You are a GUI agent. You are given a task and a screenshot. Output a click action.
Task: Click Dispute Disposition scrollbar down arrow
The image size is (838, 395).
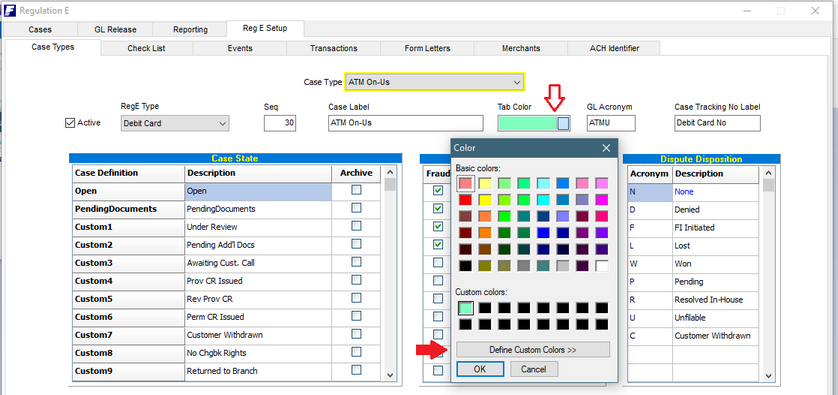(x=768, y=376)
